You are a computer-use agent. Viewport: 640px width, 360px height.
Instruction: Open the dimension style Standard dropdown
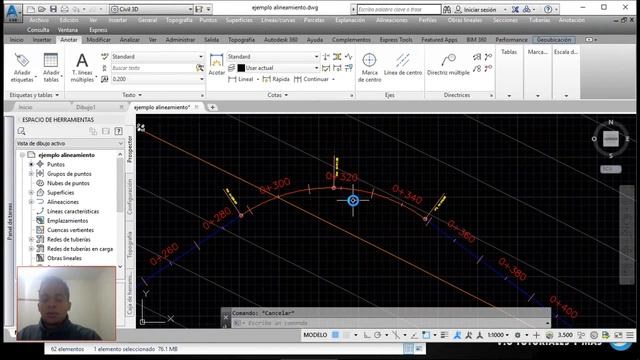coord(273,57)
